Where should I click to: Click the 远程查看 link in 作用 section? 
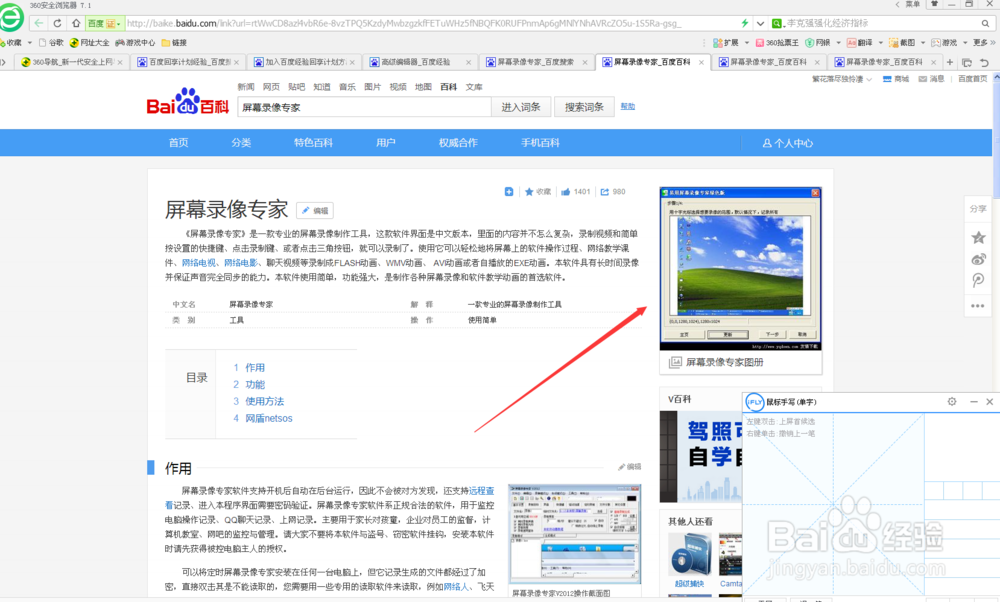coord(482,490)
